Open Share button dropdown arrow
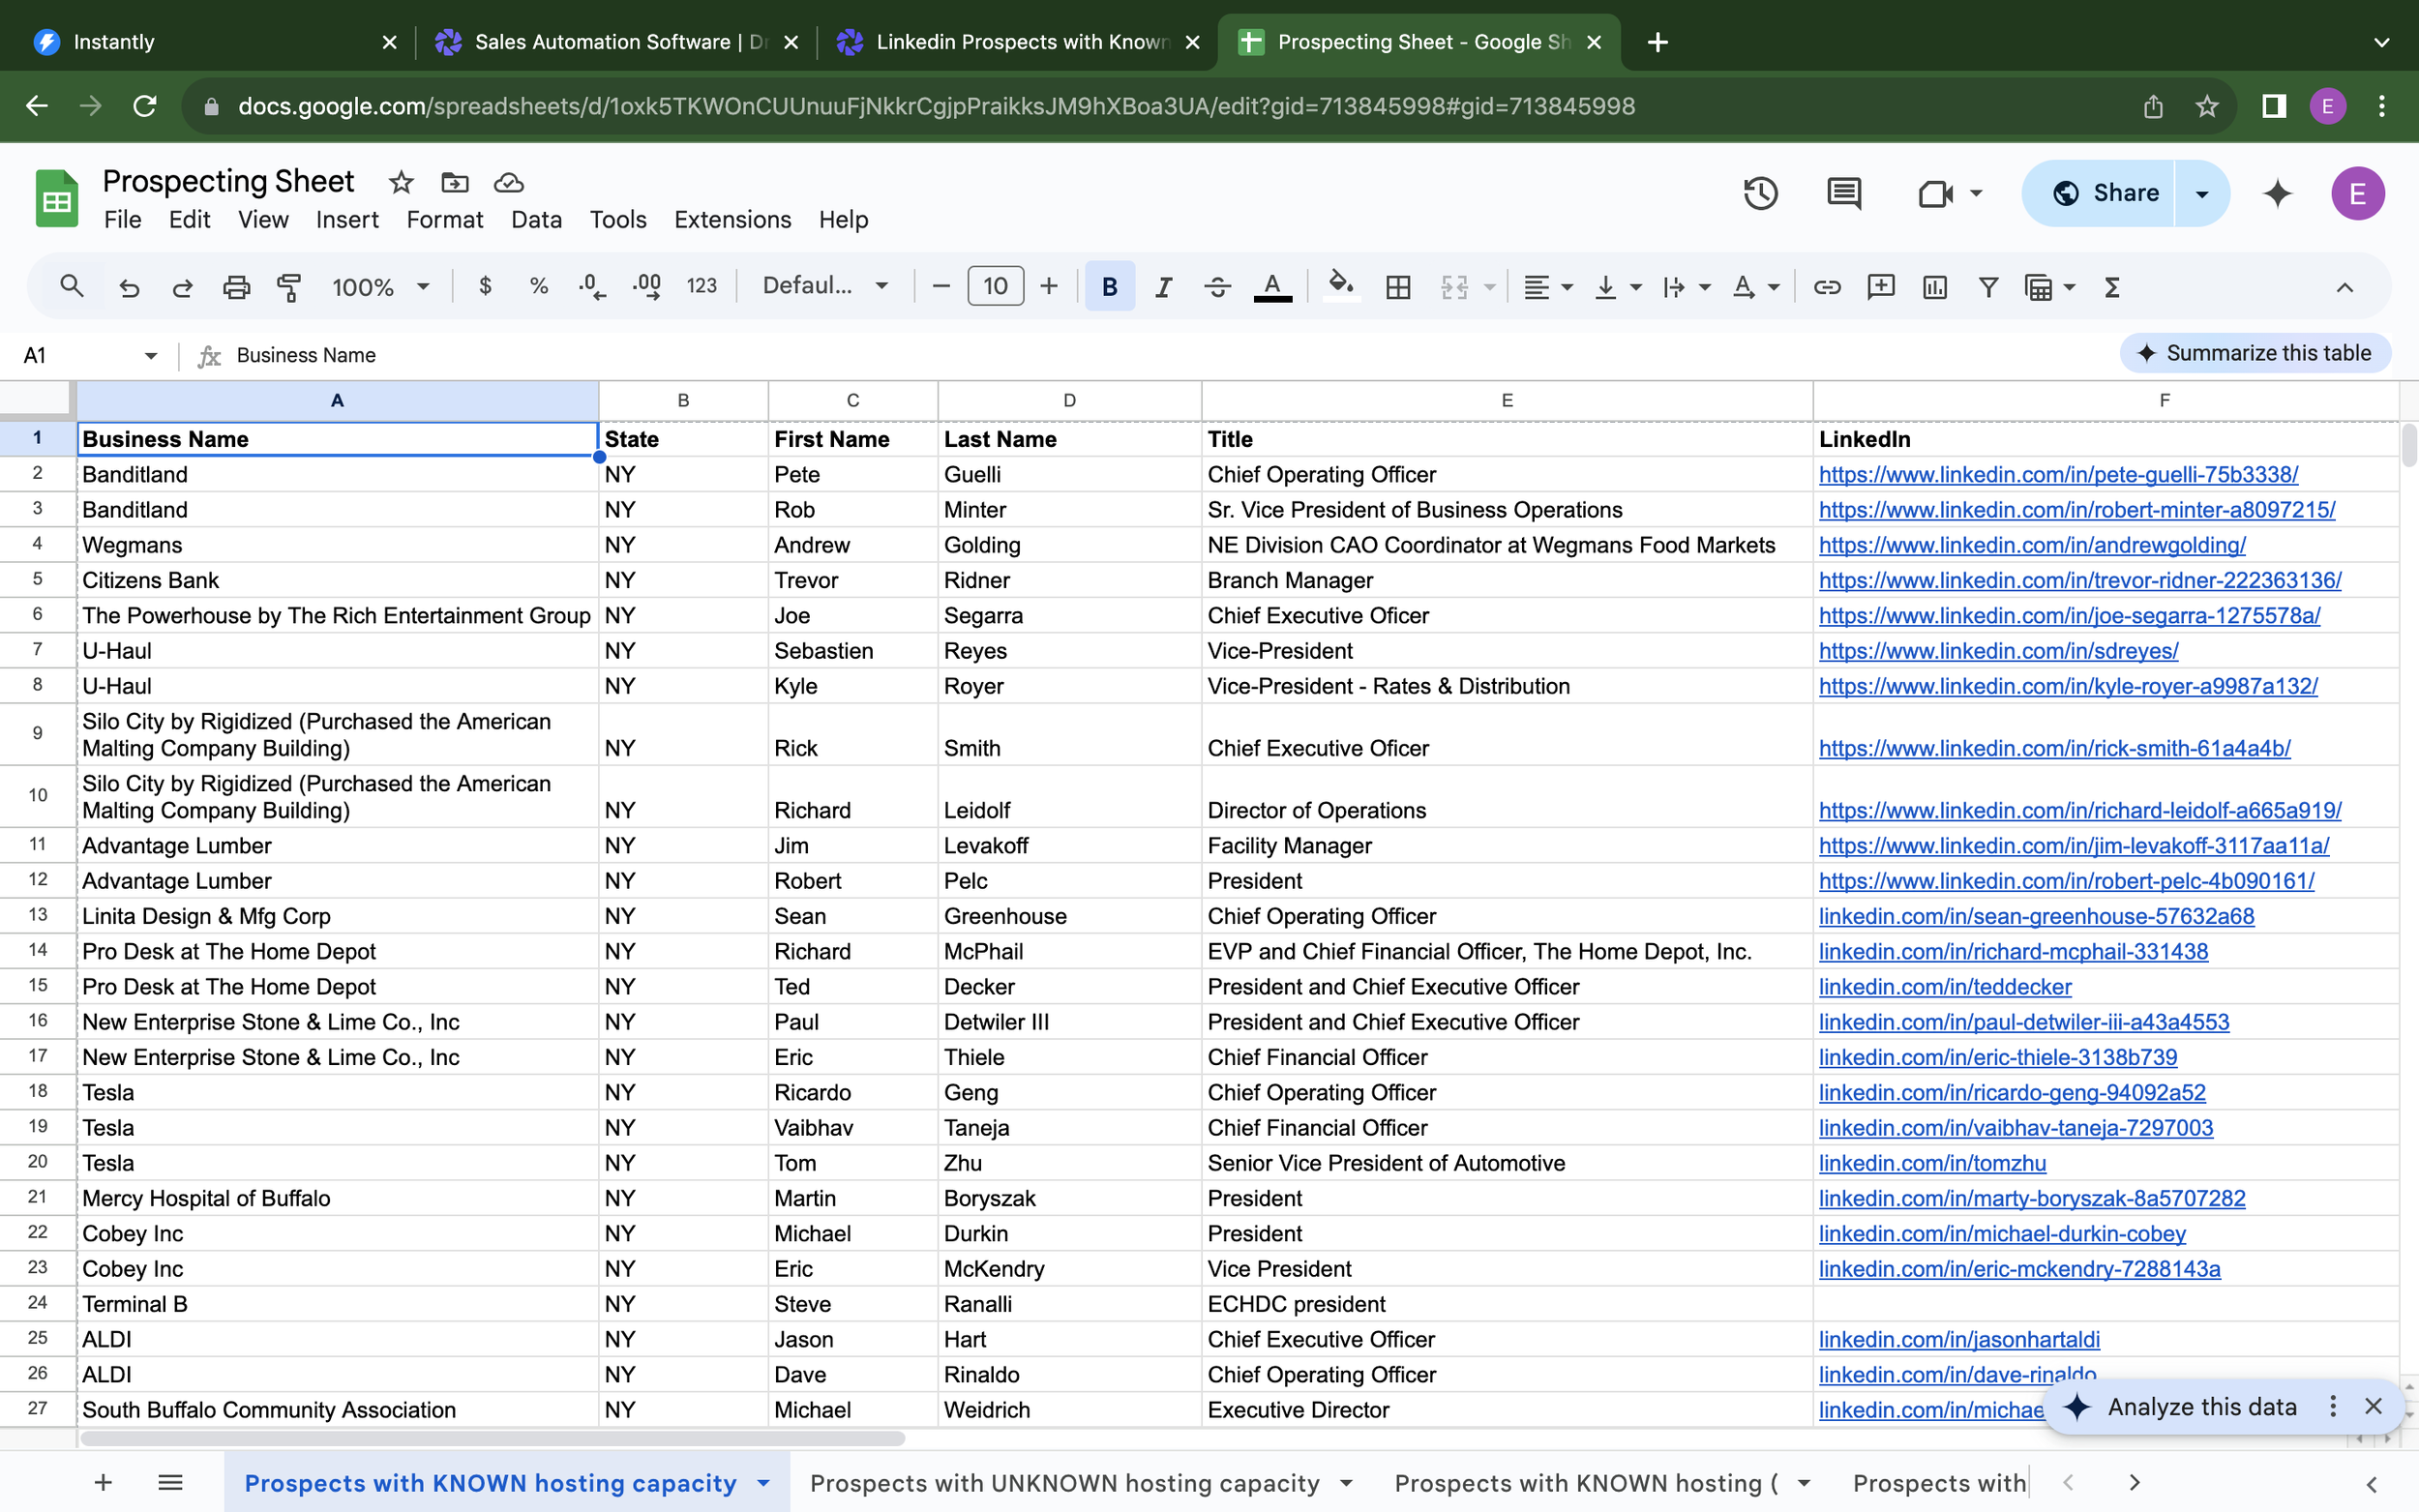The width and height of the screenshot is (2419, 1512). pos(2201,193)
